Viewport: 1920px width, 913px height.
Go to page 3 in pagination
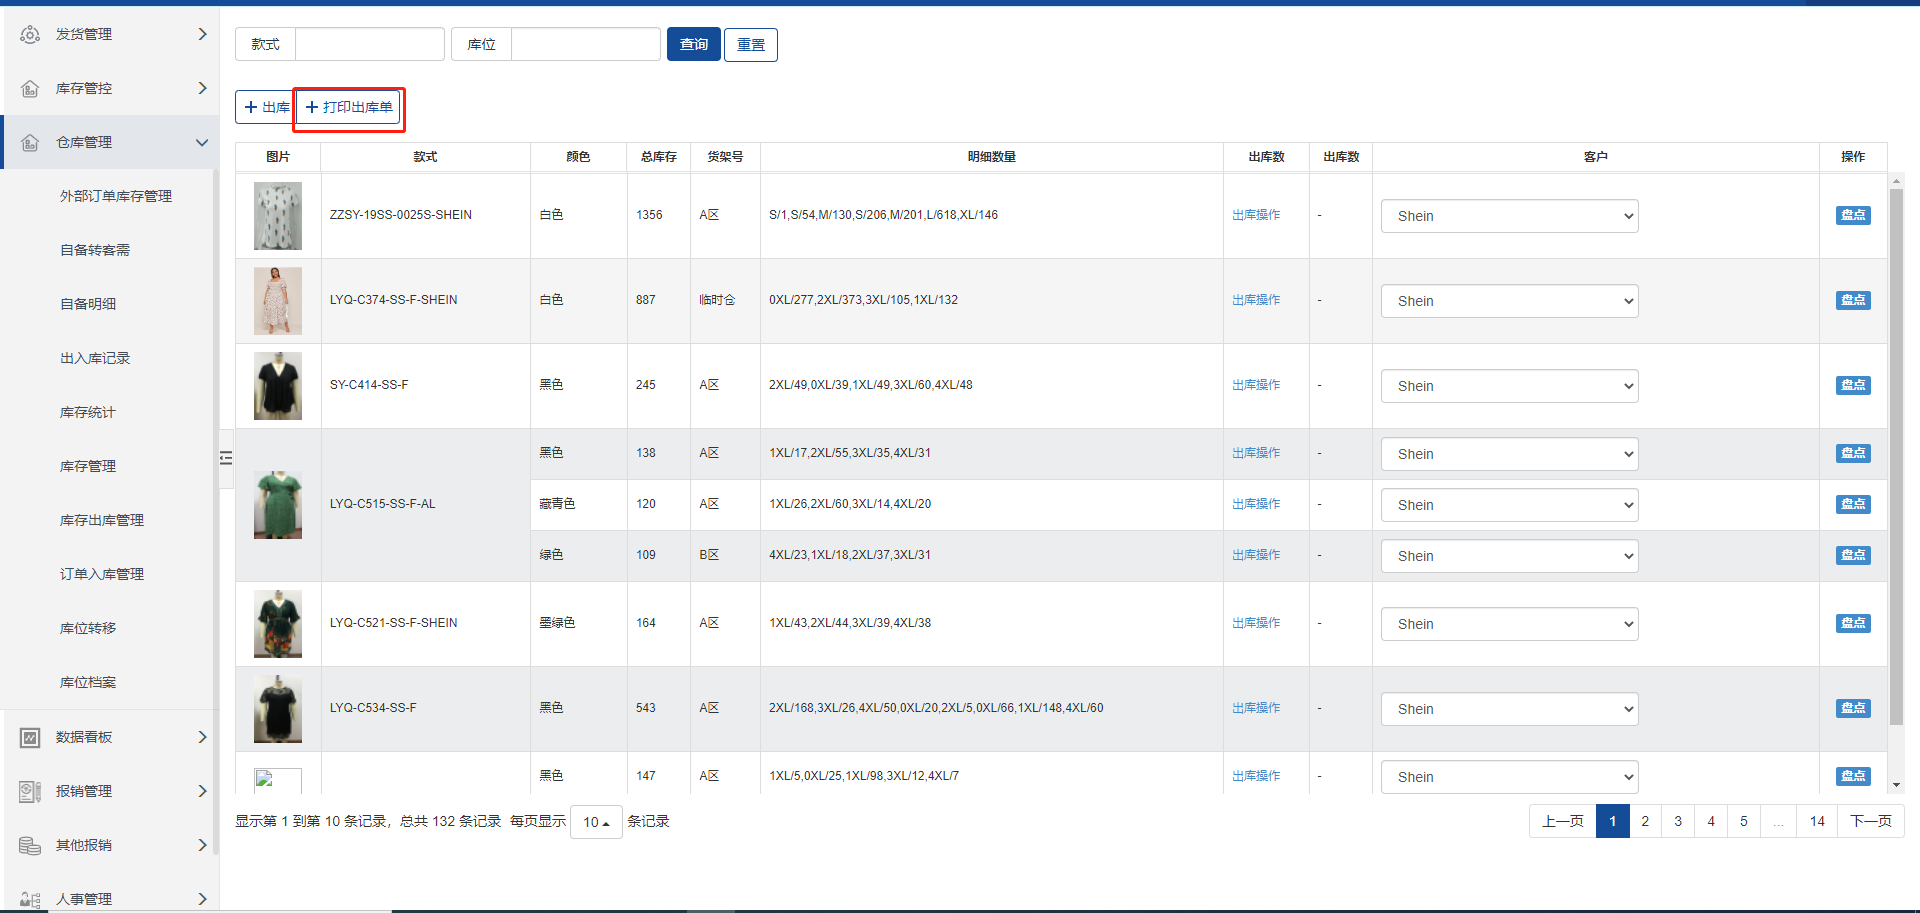coord(1678,821)
